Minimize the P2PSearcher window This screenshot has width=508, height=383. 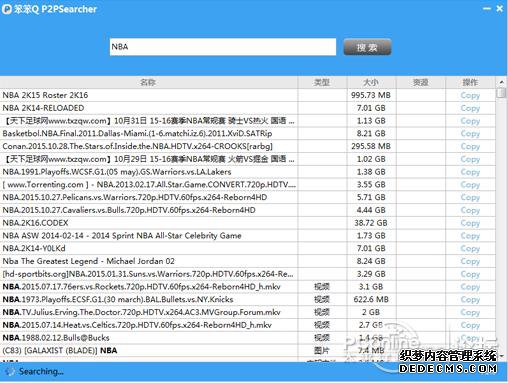[487, 9]
